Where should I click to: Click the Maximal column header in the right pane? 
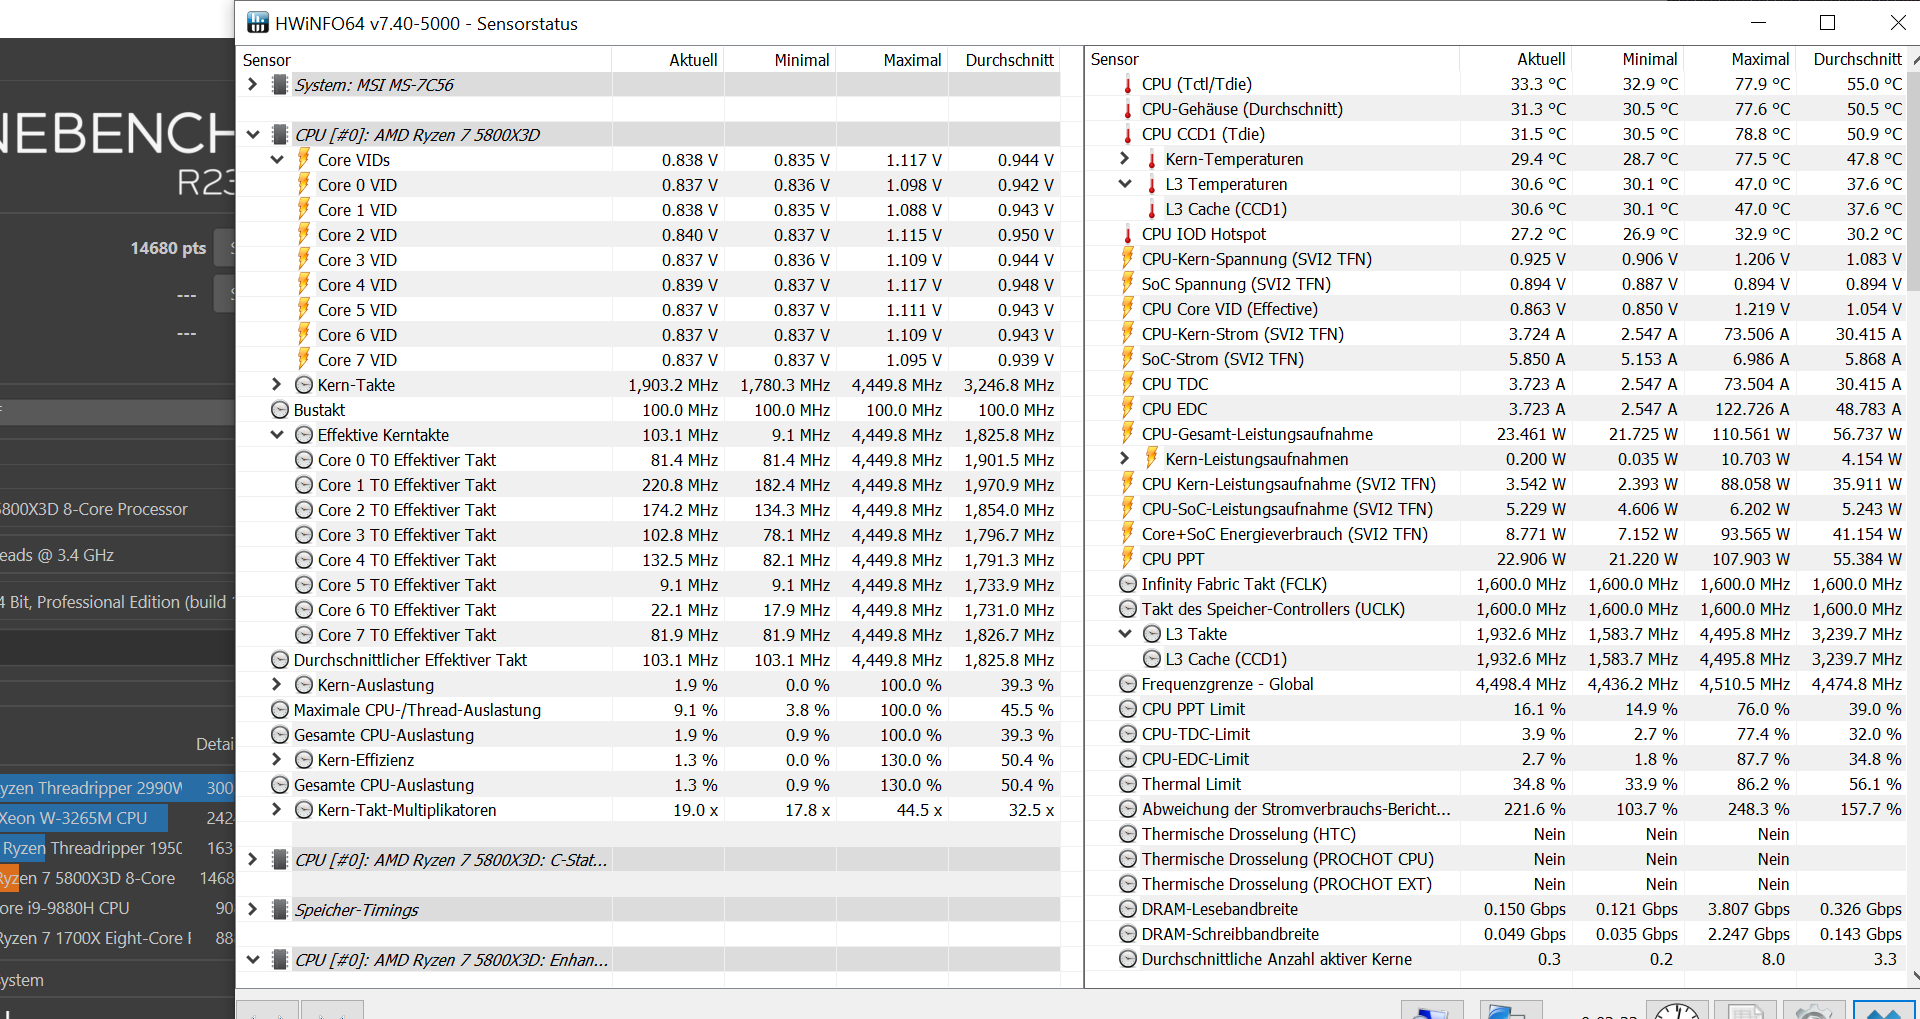coord(1739,60)
